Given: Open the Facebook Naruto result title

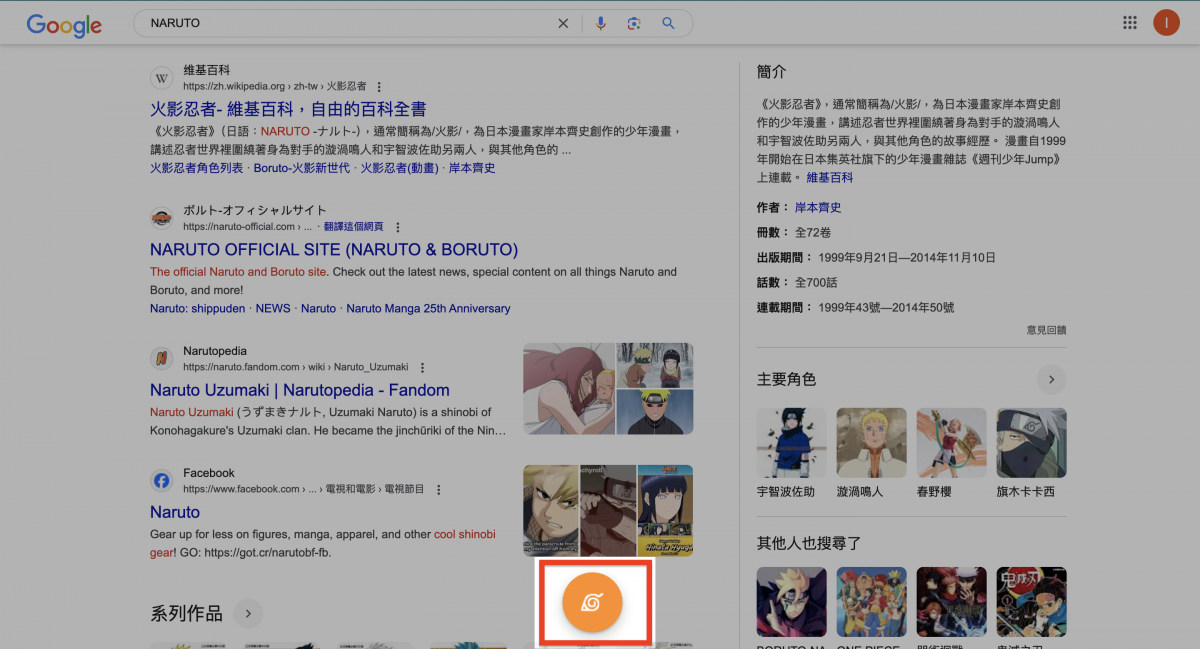Looking at the screenshot, I should click(x=175, y=512).
